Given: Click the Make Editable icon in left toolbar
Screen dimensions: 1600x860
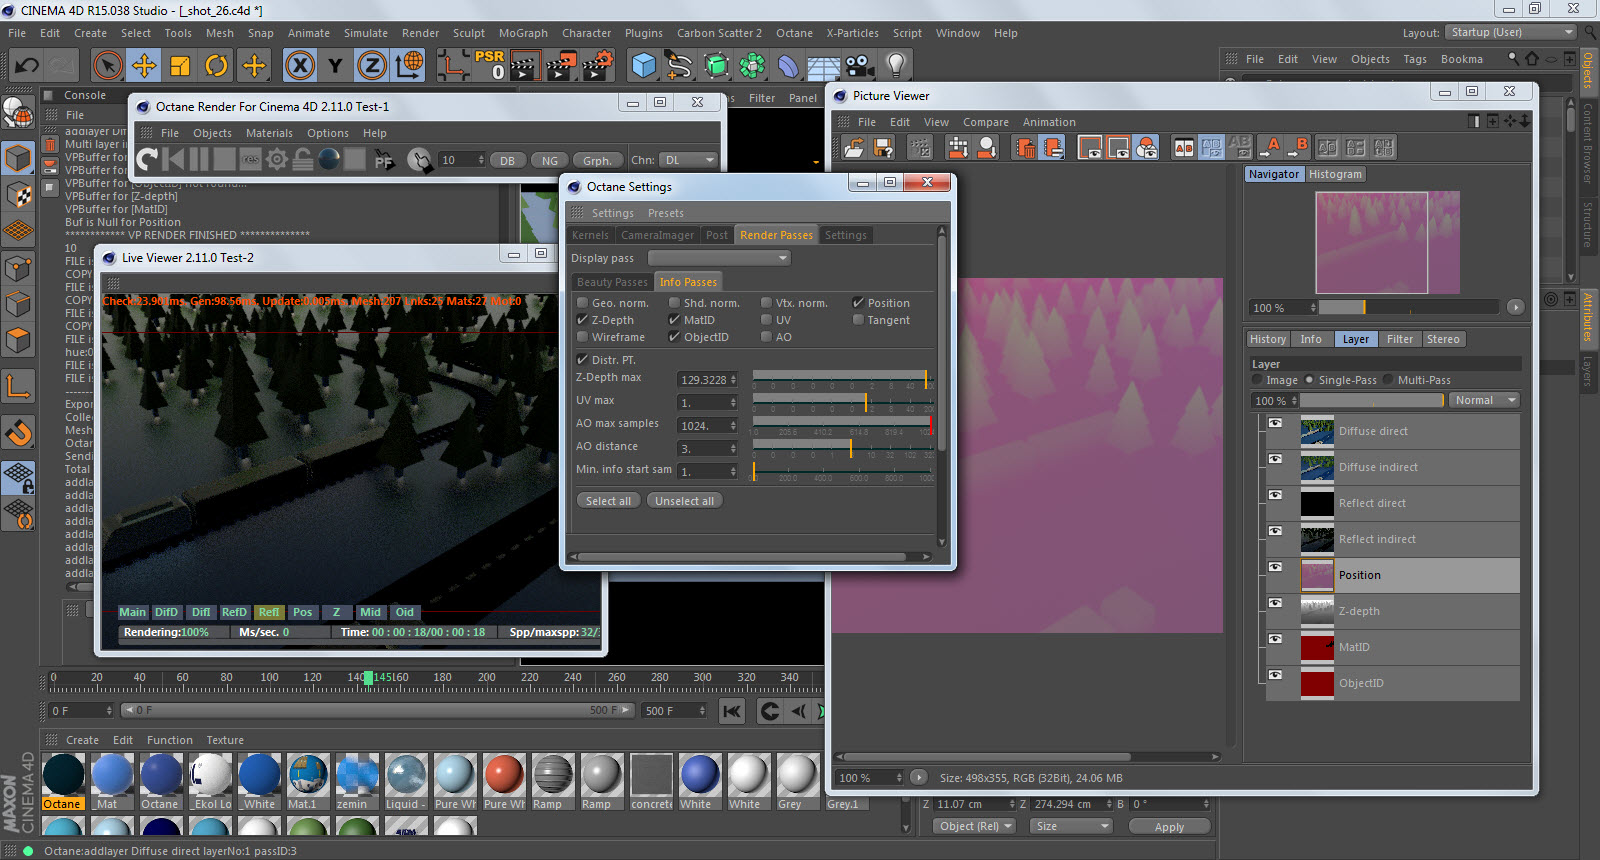Looking at the screenshot, I should (x=18, y=114).
